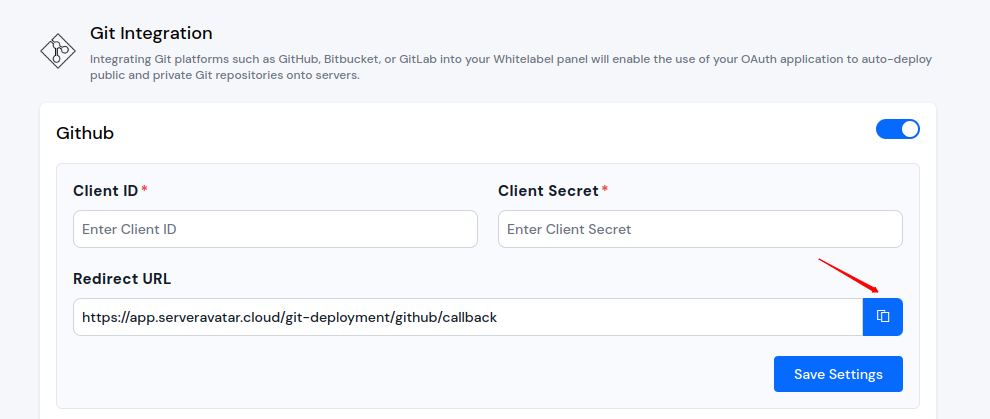Click the Redirect URL label

[122, 279]
